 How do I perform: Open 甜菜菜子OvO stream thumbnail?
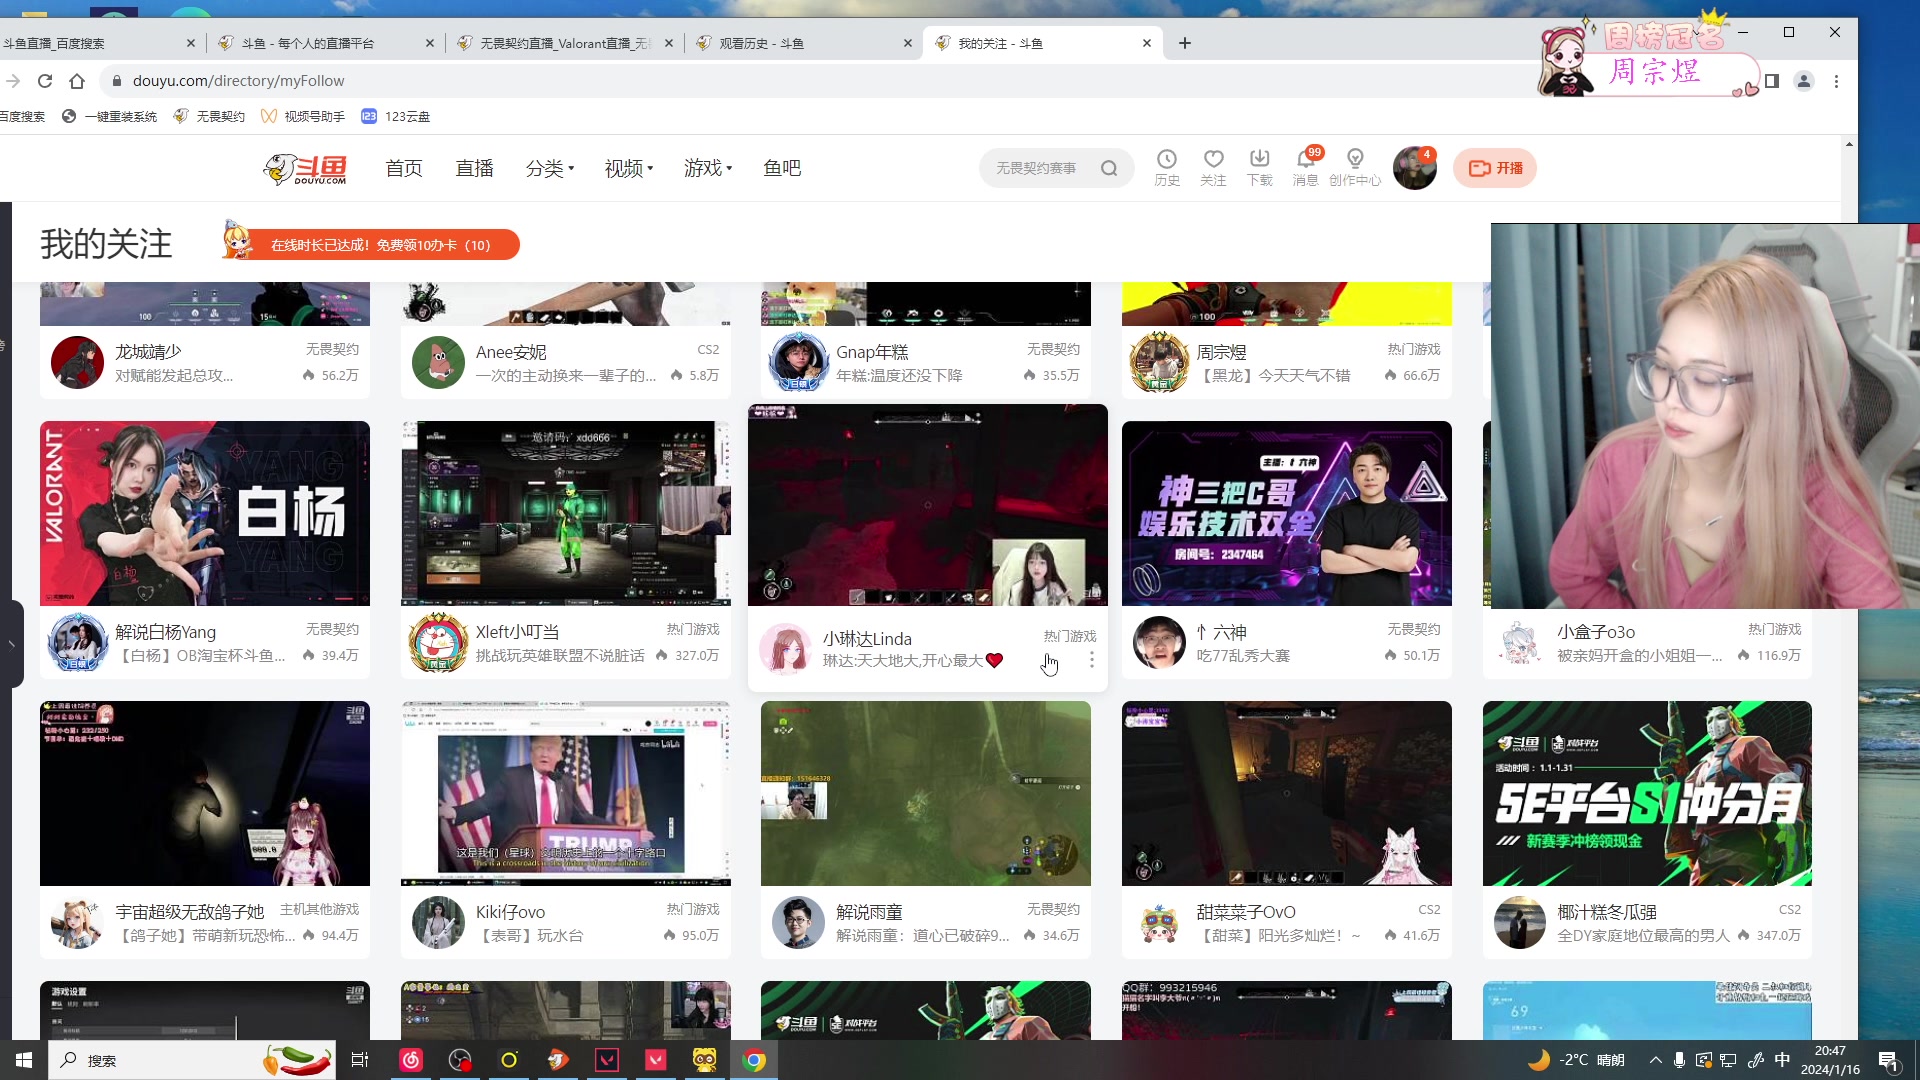1287,793
